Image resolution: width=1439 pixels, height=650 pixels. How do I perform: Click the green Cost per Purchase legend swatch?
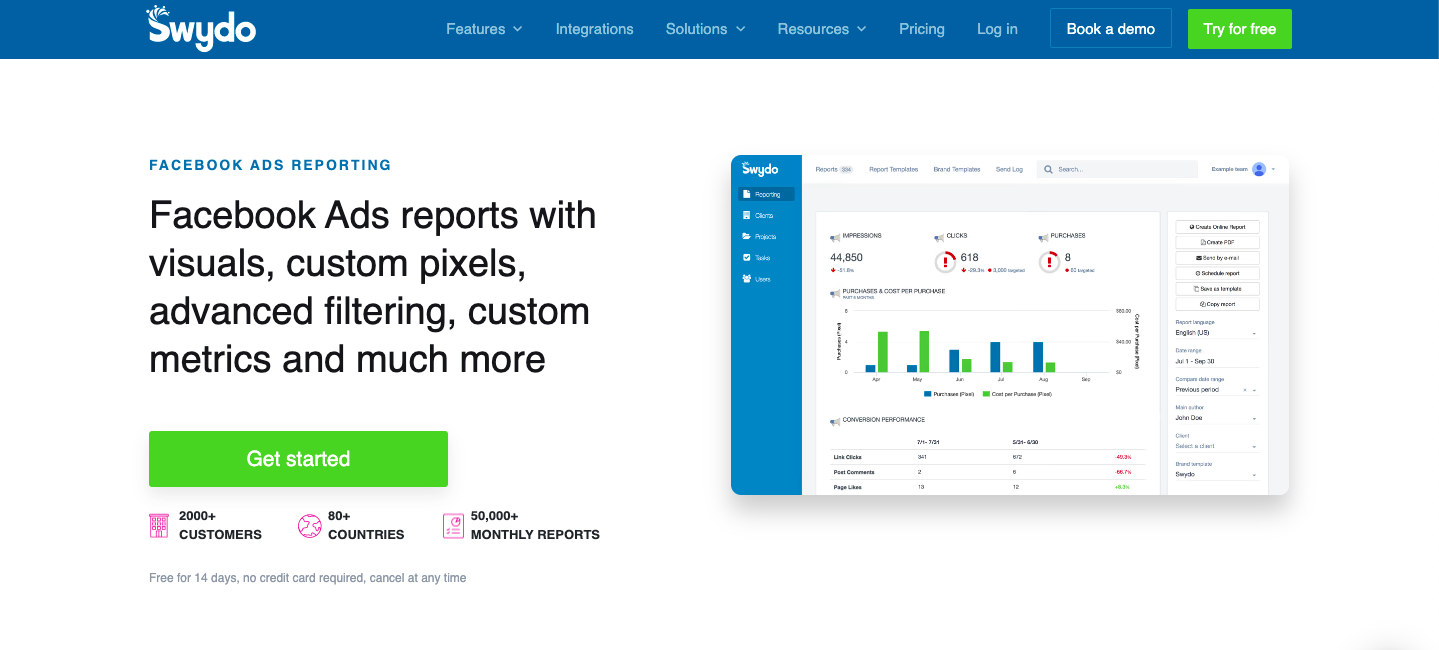[x=986, y=394]
